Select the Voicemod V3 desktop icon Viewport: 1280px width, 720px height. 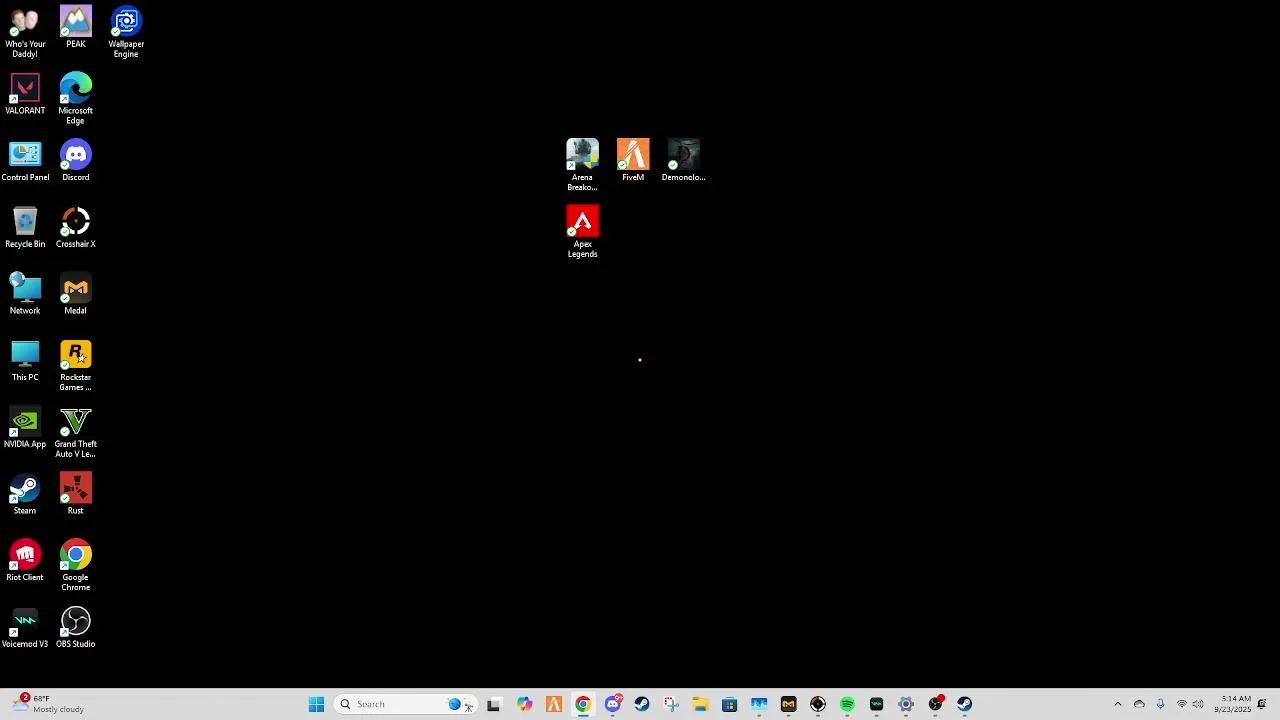pyautogui.click(x=25, y=628)
